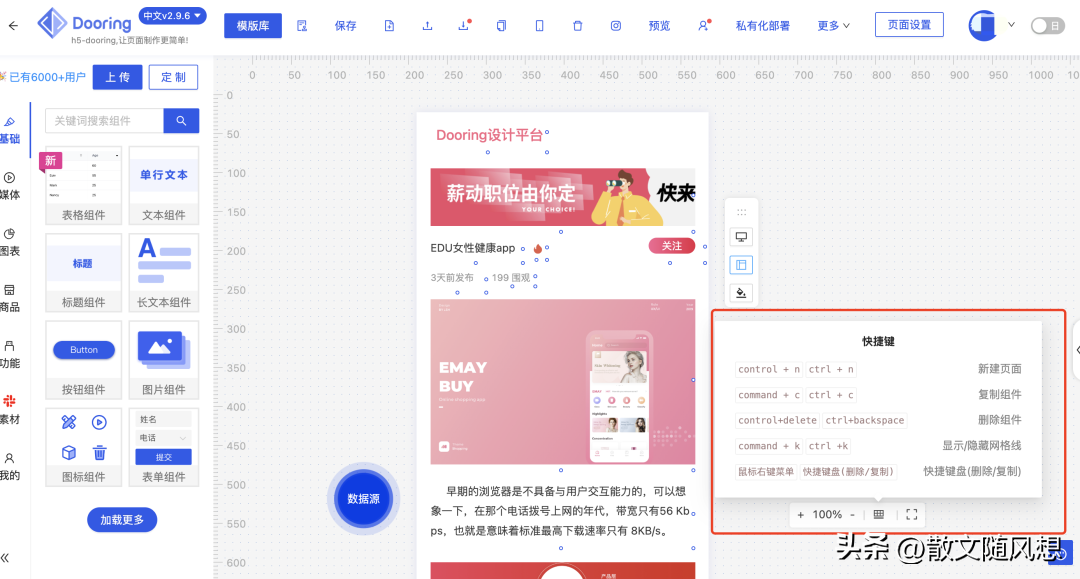The image size is (1080, 579).
Task: Open the 模版库 template library
Action: click(x=253, y=25)
